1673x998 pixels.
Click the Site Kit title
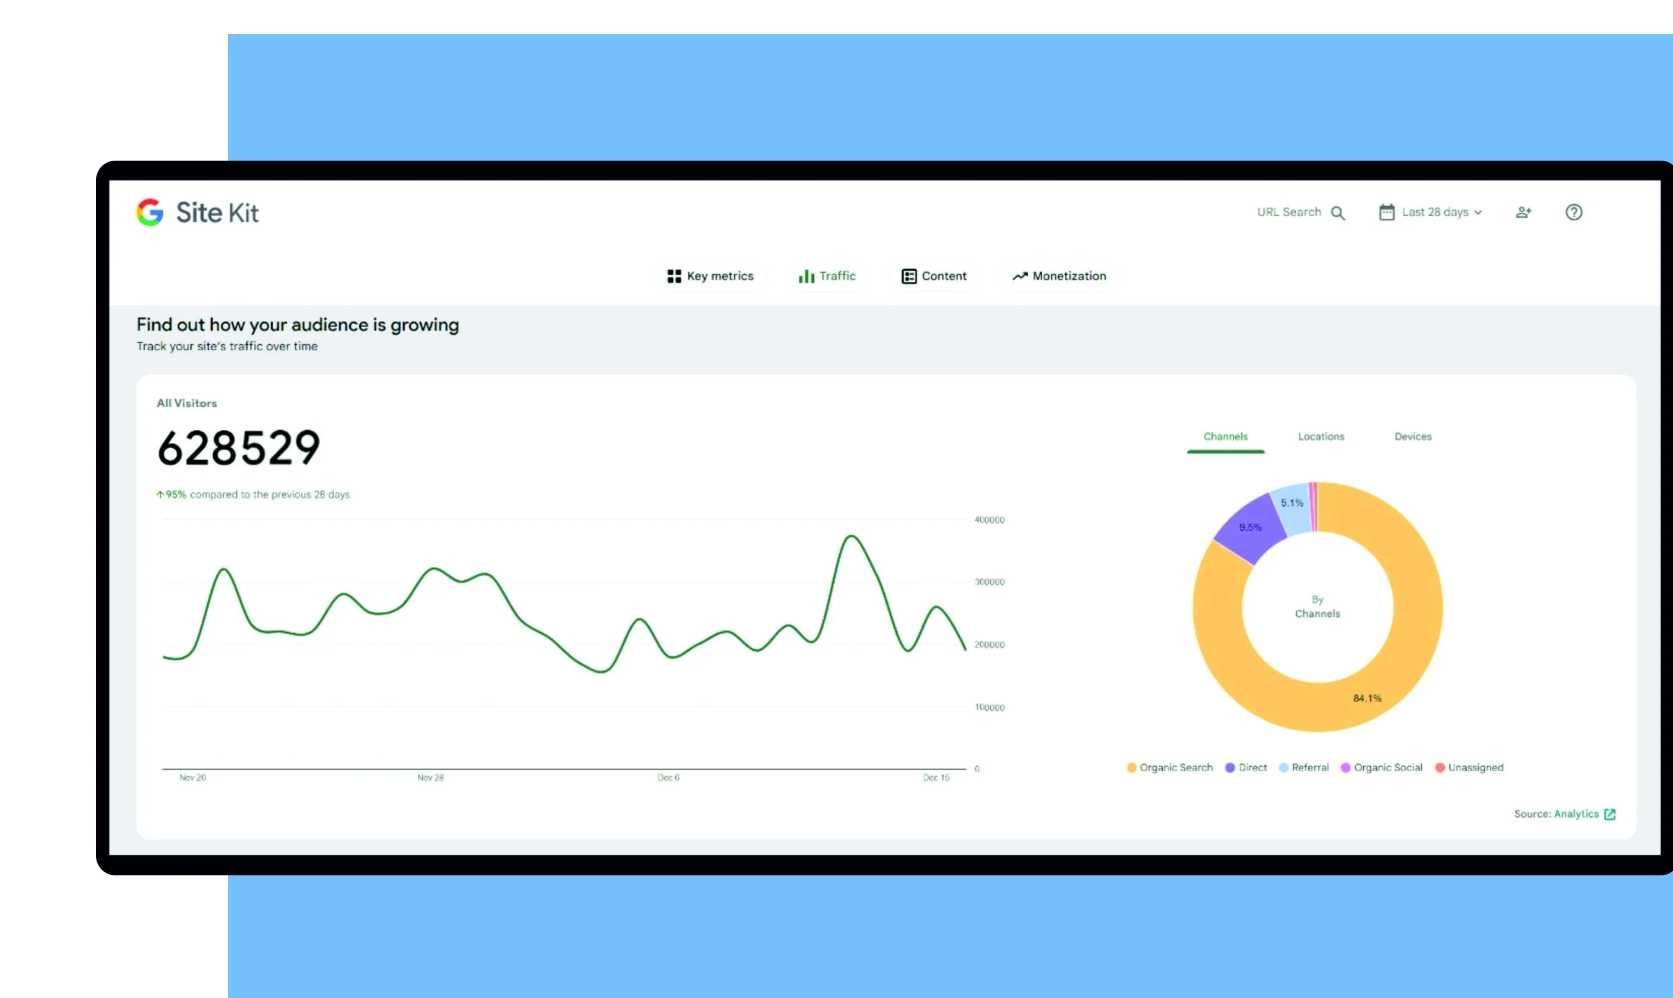point(217,212)
